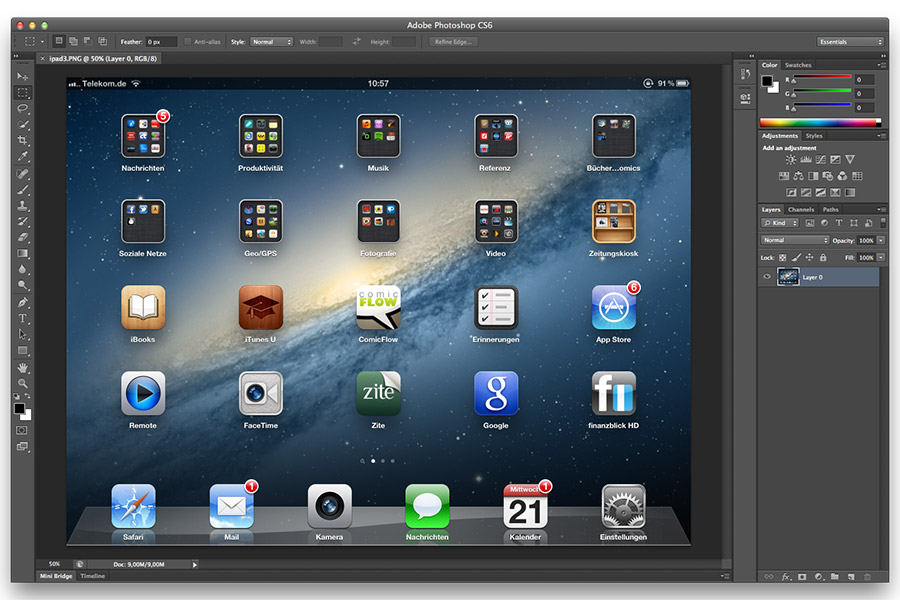Screen dimensions: 900x600
Task: Open the layer blend mode dropdown
Action: (x=795, y=240)
